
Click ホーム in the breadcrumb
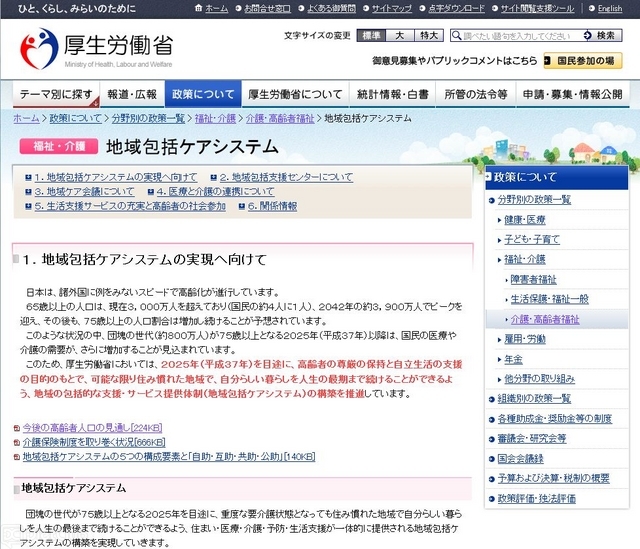click(x=27, y=118)
